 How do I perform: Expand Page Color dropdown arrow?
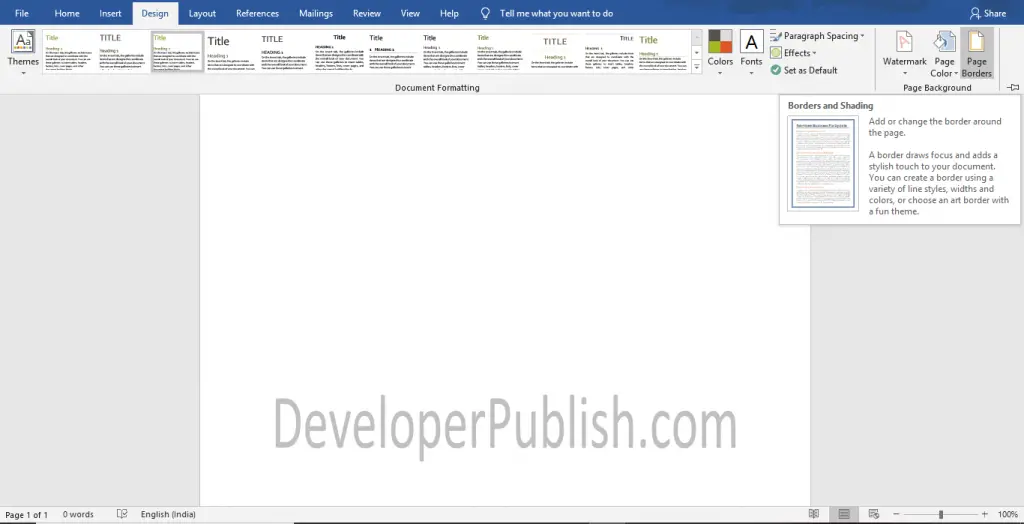(x=955, y=73)
